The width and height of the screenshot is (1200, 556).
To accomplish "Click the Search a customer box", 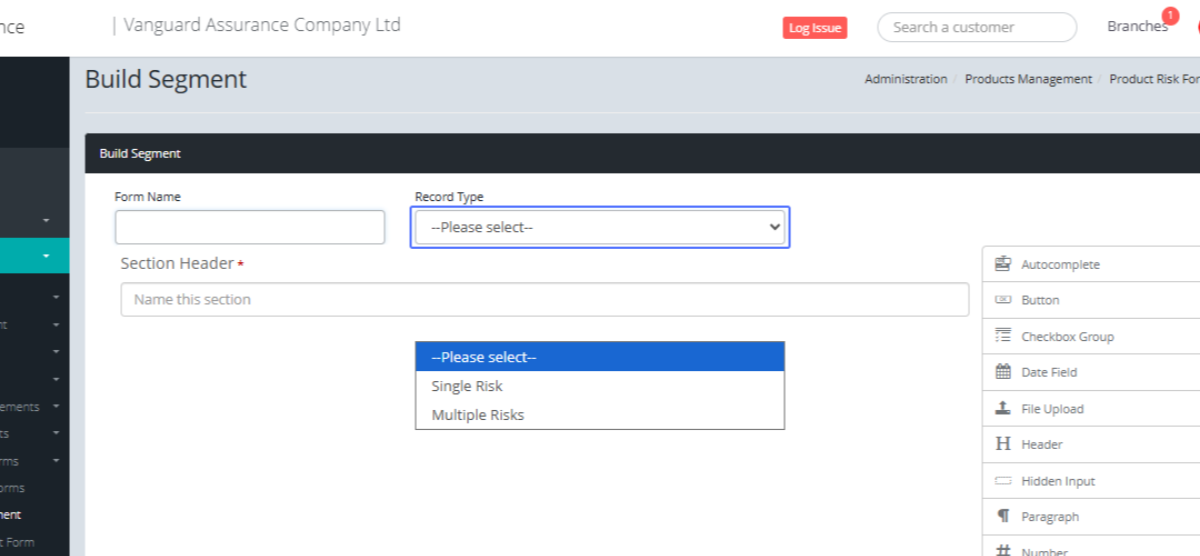I will point(976,27).
